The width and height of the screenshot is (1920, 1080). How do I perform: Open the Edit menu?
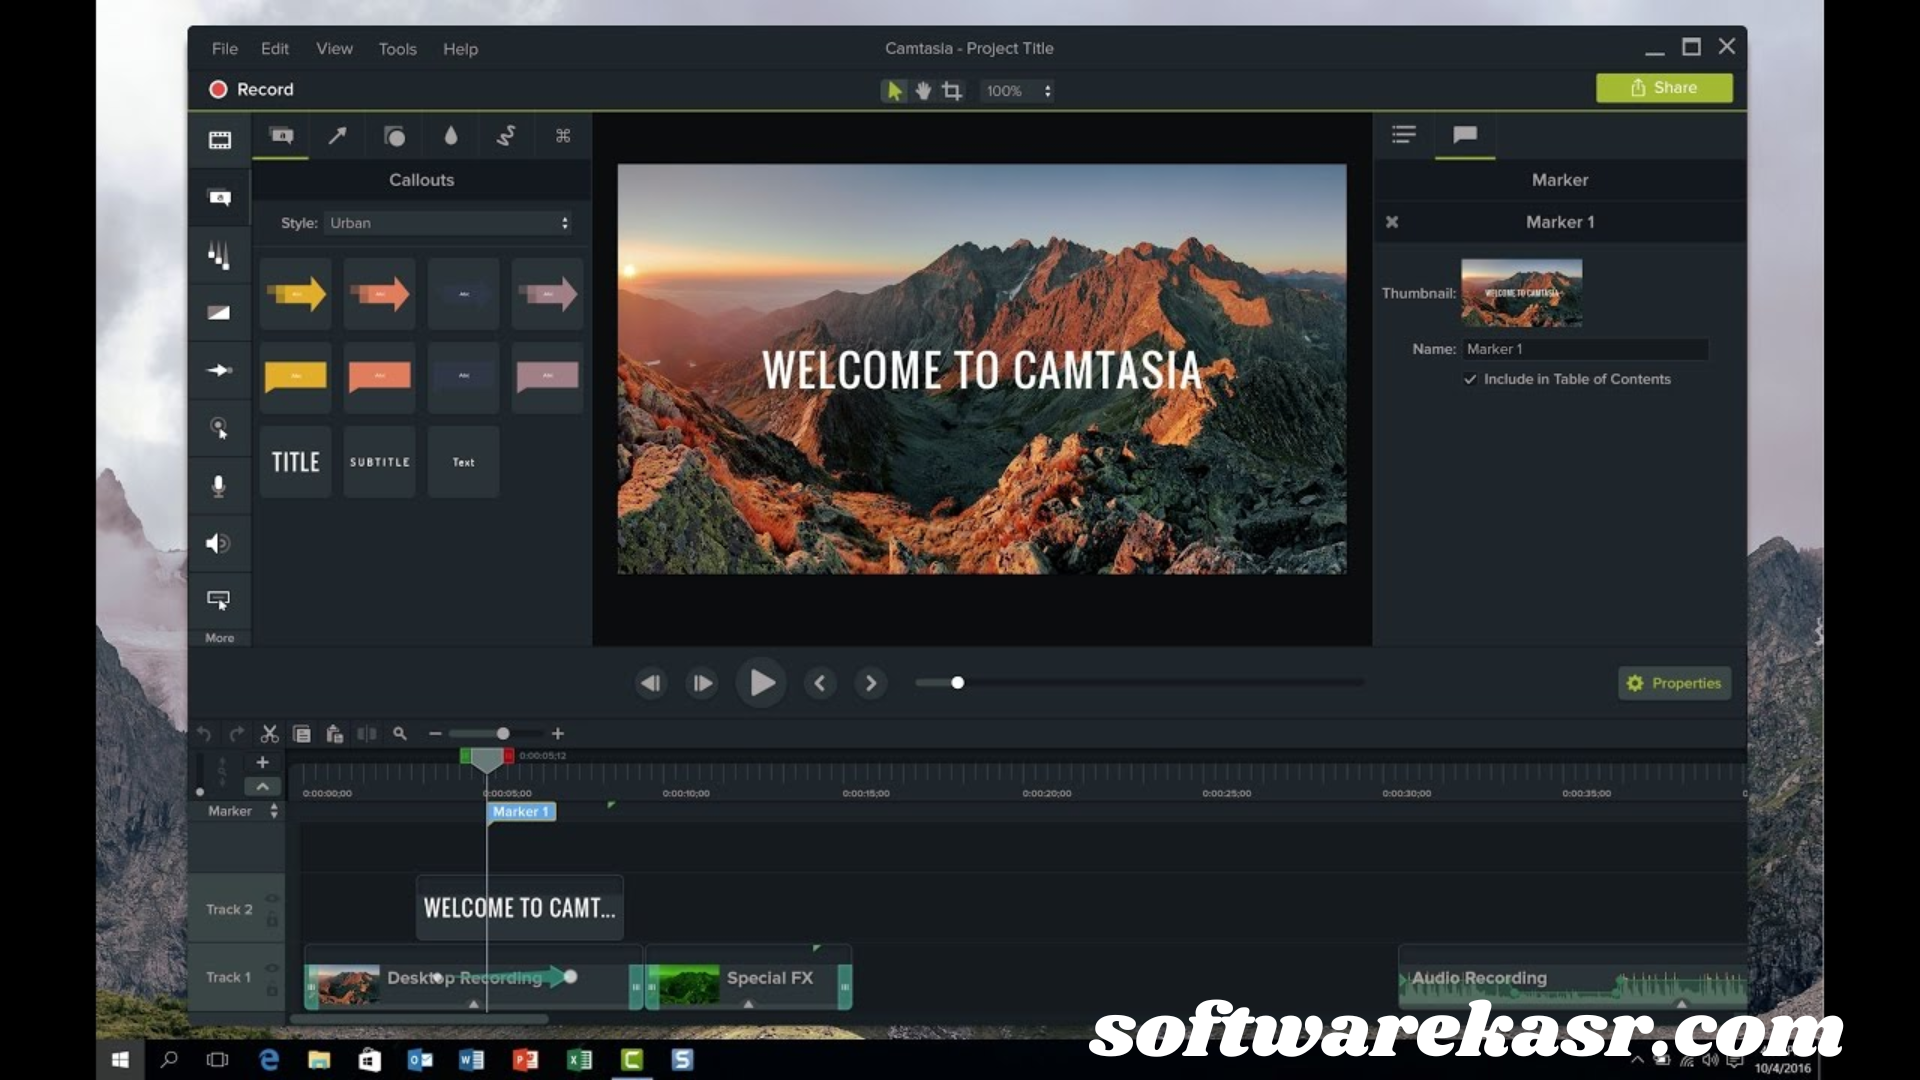(x=275, y=48)
